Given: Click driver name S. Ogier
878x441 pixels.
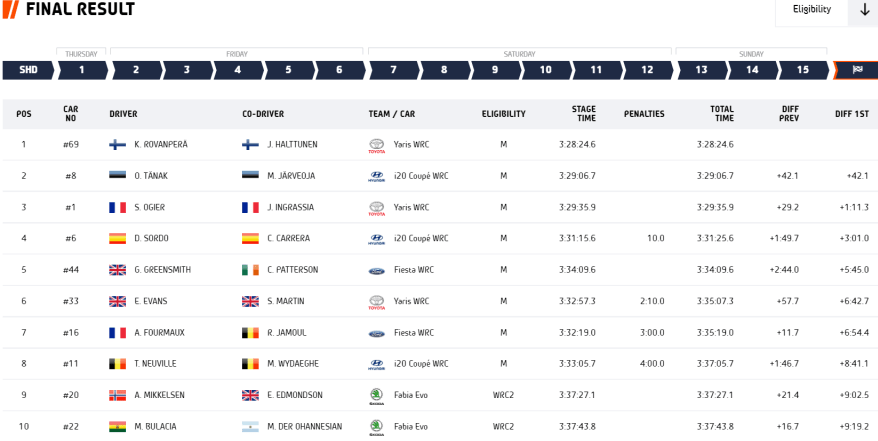Looking at the screenshot, I should (149, 207).
